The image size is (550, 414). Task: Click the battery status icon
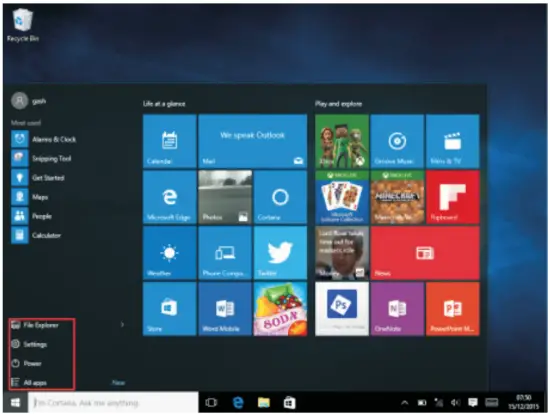[422, 403]
